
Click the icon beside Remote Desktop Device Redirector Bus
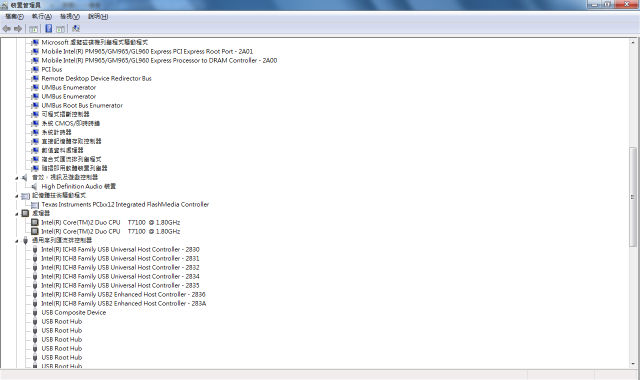click(35, 78)
